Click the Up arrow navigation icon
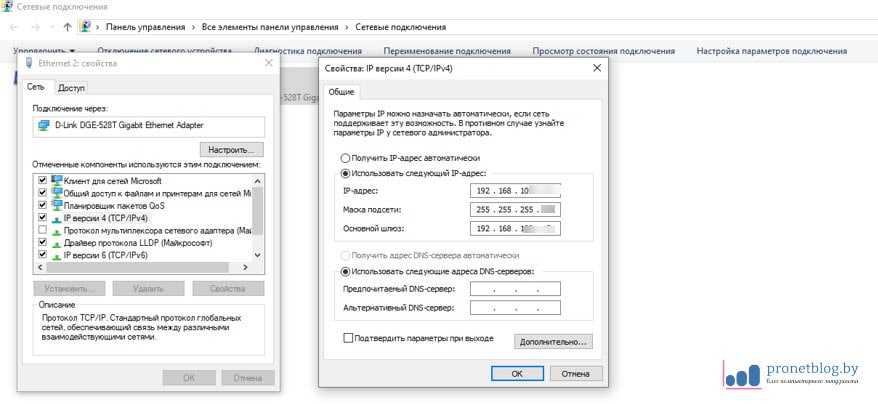The height and width of the screenshot is (404, 878). [x=67, y=27]
